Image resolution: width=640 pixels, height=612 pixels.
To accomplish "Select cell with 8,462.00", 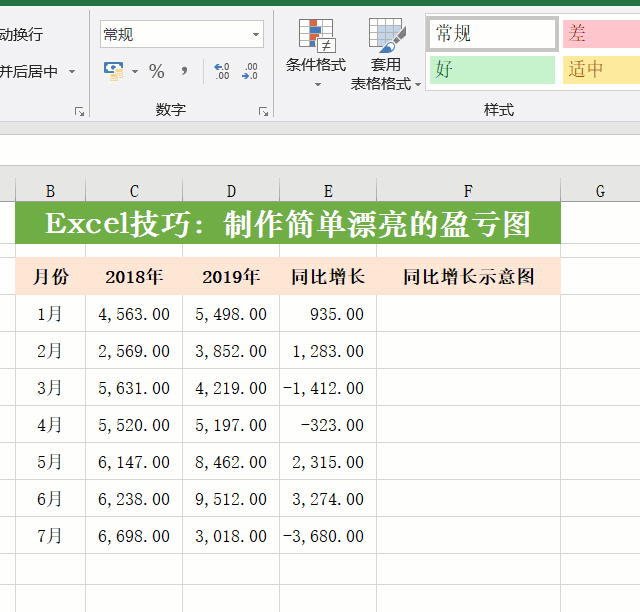I will pyautogui.click(x=231, y=461).
